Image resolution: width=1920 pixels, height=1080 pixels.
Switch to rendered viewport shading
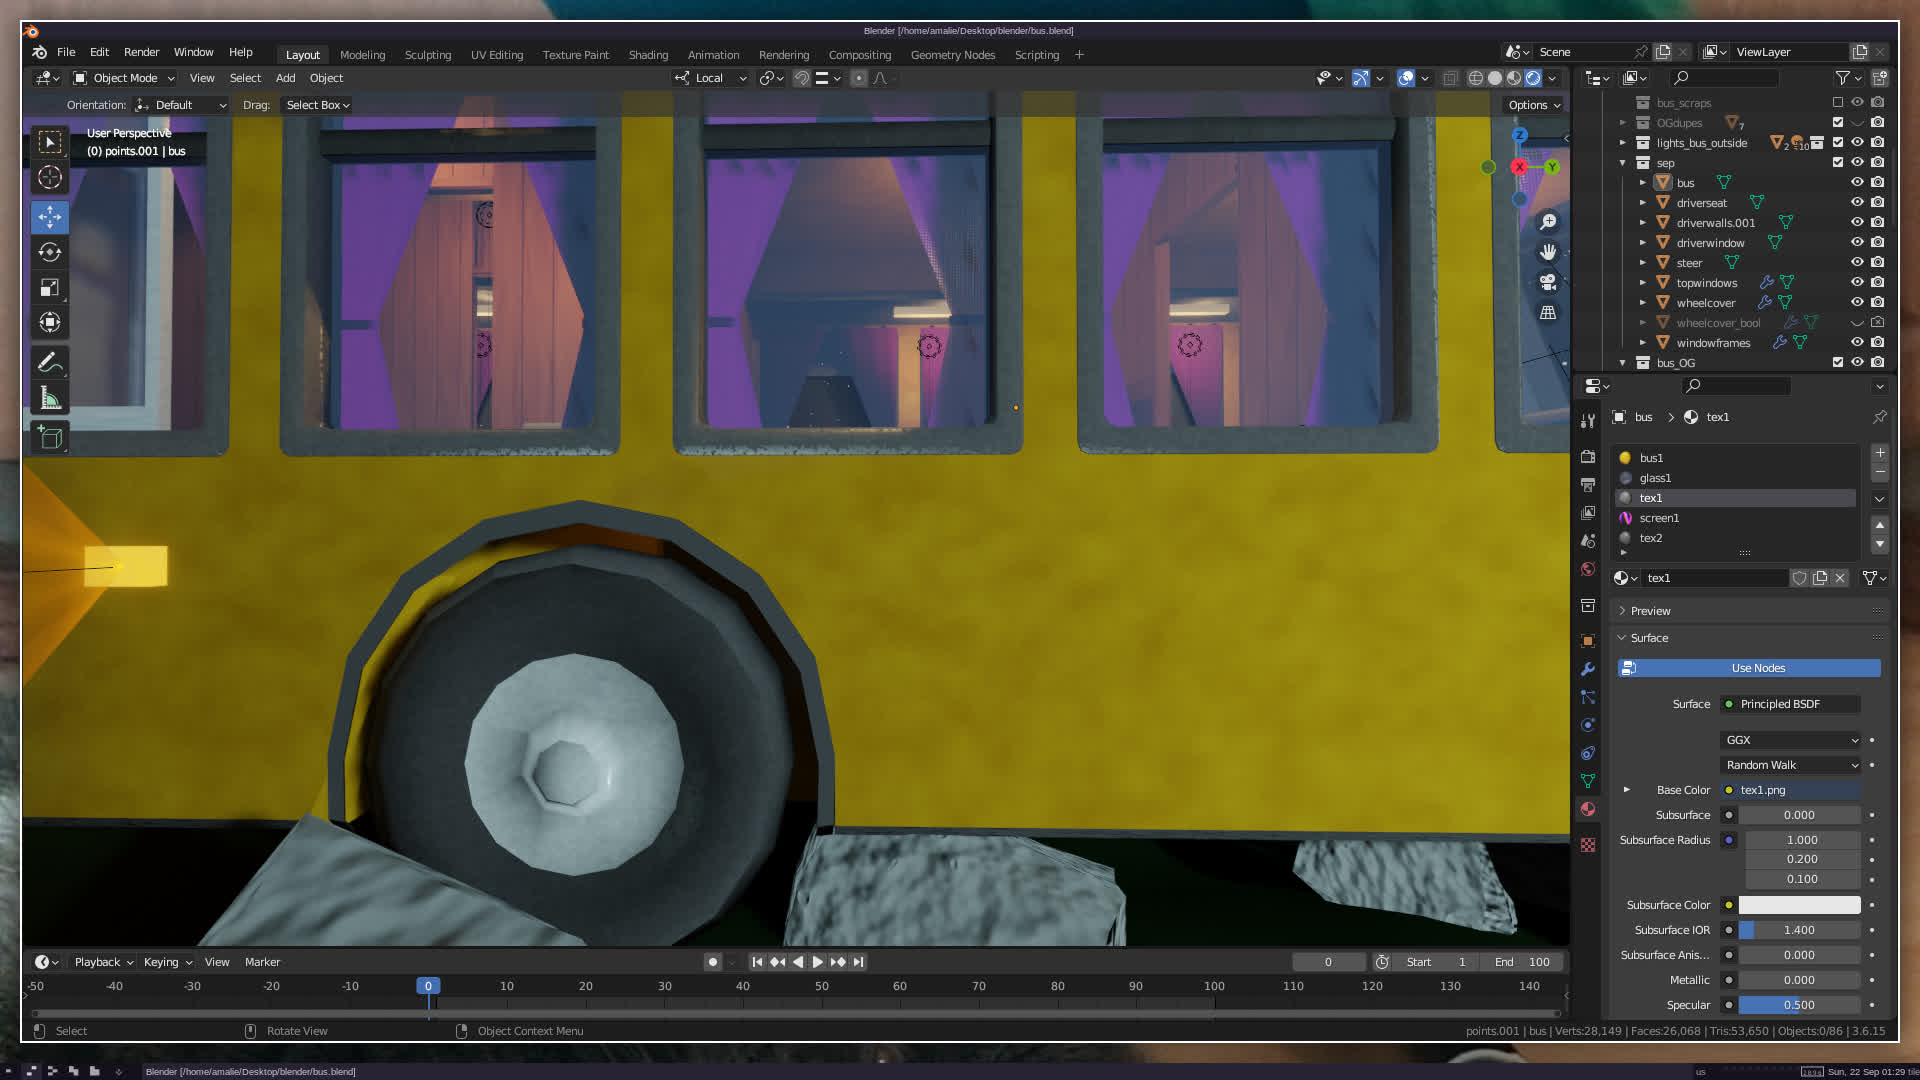click(1533, 78)
